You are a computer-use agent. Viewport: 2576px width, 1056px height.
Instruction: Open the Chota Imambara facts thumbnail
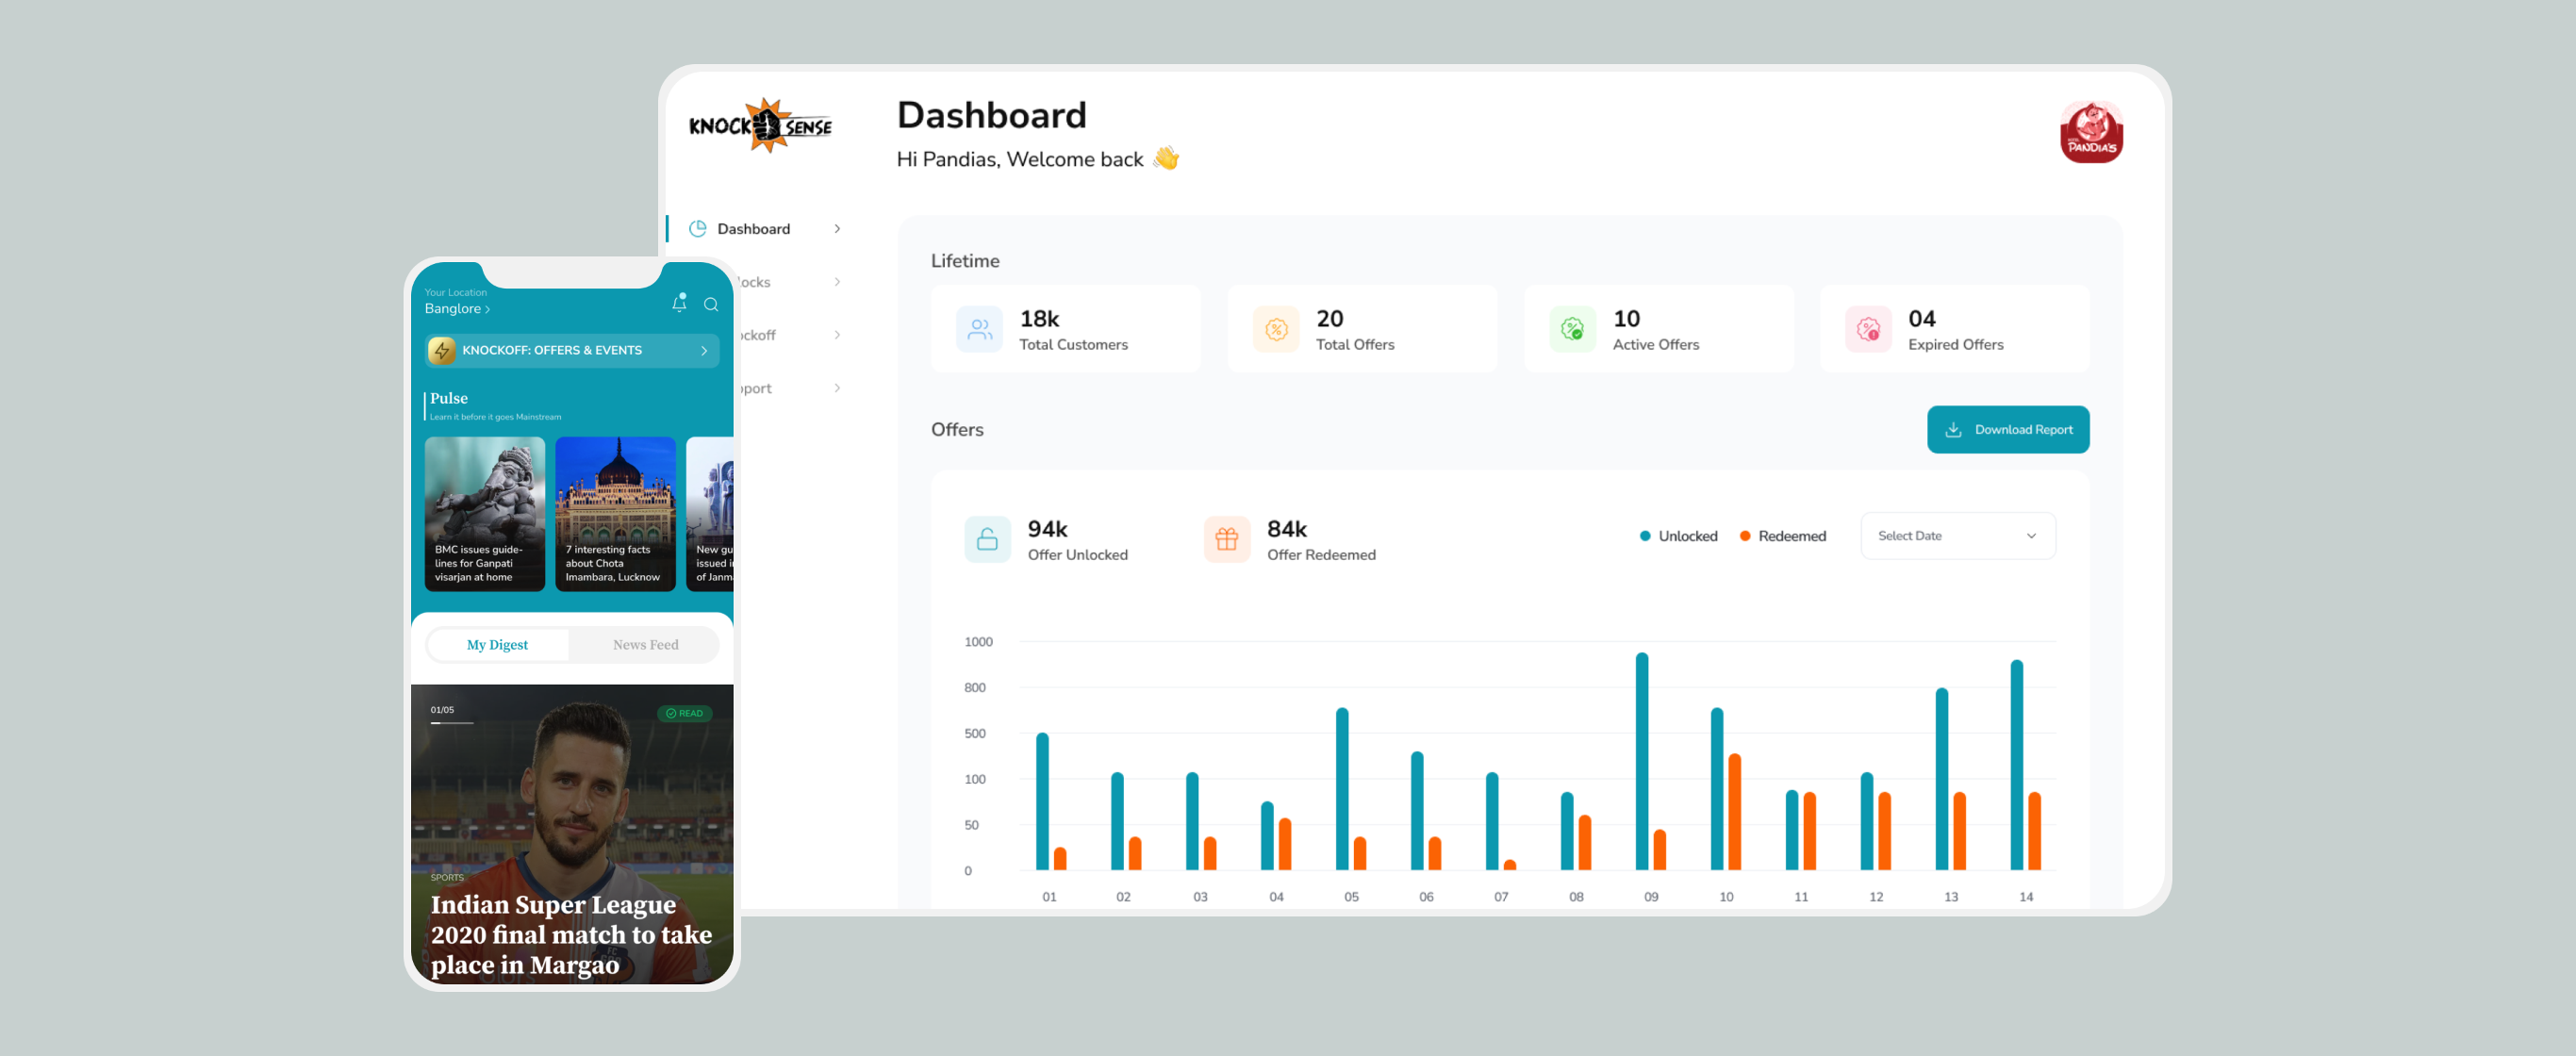click(615, 514)
